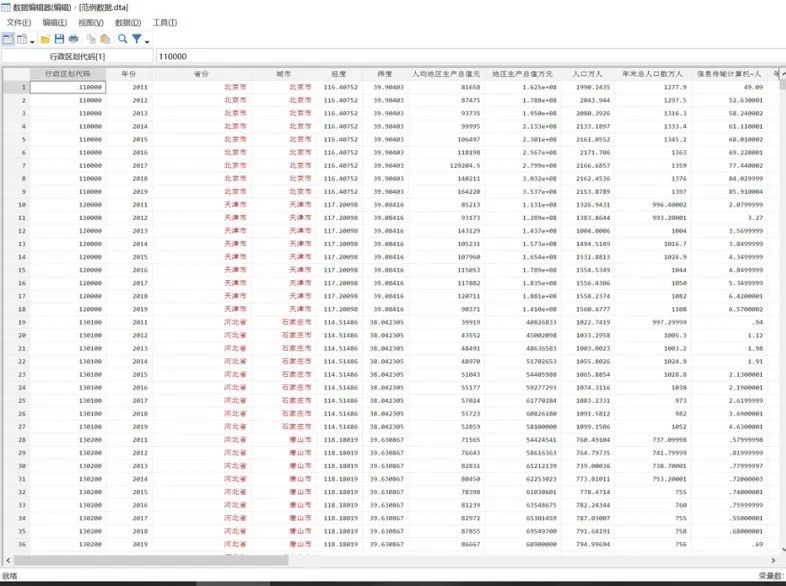Select the 年份 column header
Viewport: 786px width, 586px height.
129,74
